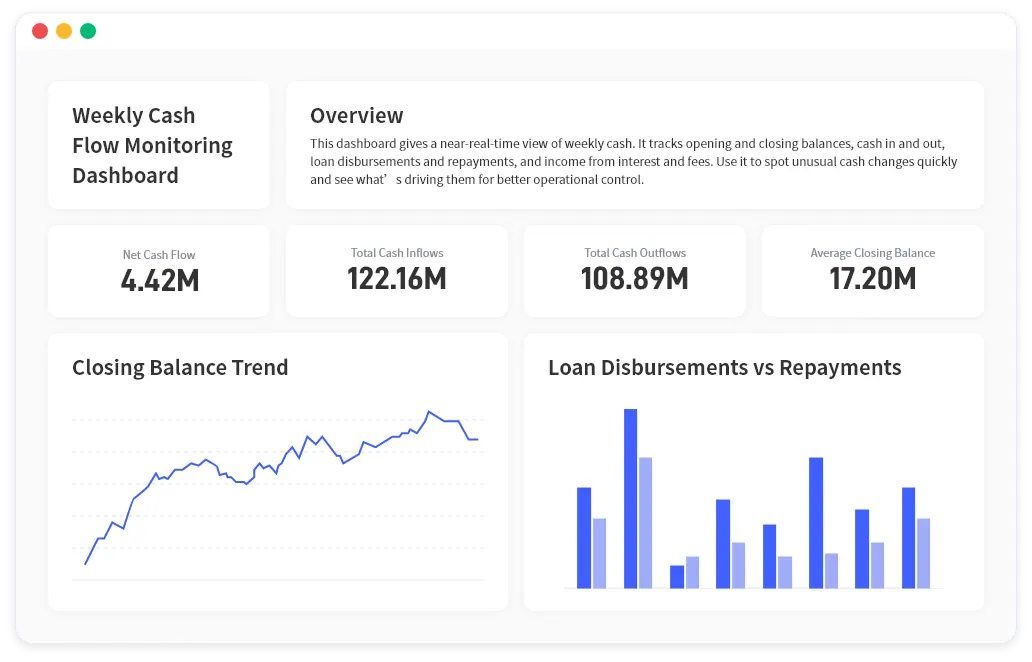Select the Total Cash Outflows KPI card

click(634, 270)
